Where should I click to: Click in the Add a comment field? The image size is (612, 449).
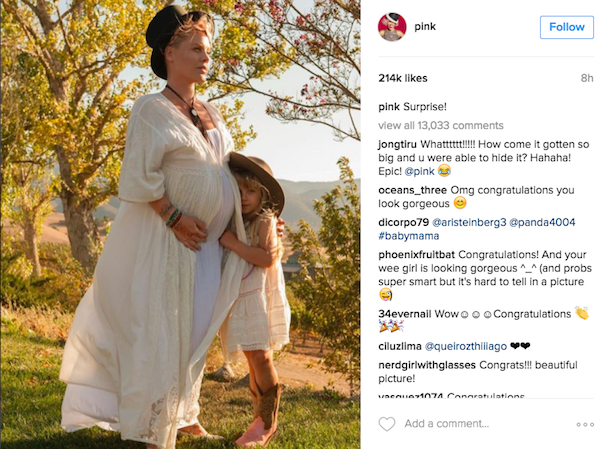tap(447, 424)
